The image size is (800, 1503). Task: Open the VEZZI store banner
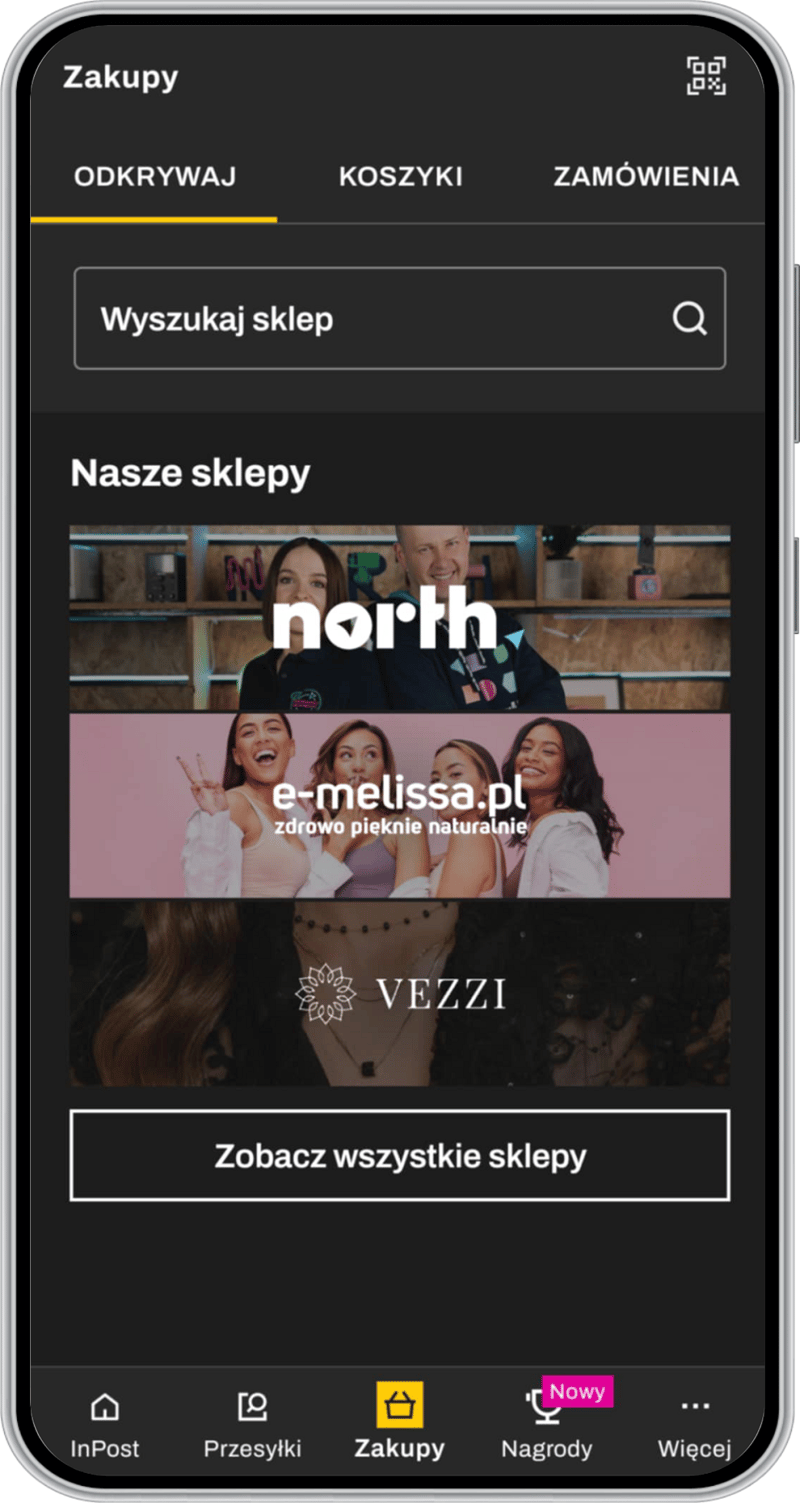[400, 994]
